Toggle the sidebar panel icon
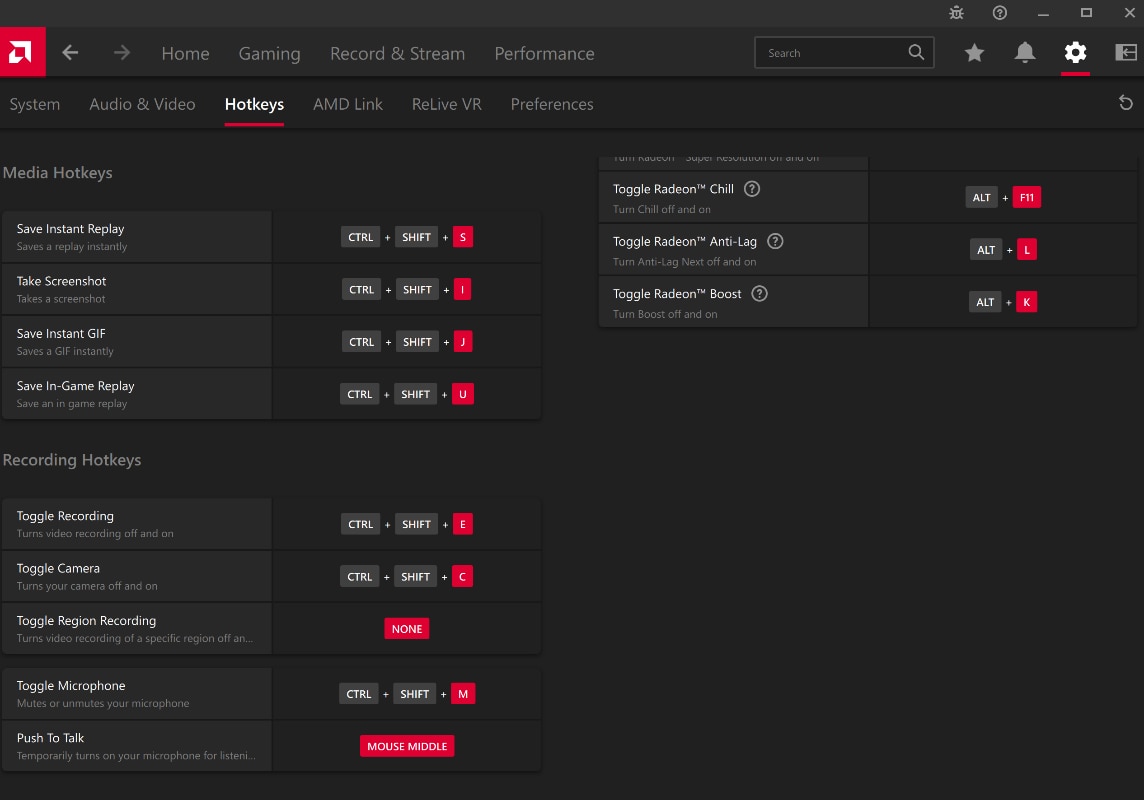The height and width of the screenshot is (800, 1144). click(x=1126, y=53)
